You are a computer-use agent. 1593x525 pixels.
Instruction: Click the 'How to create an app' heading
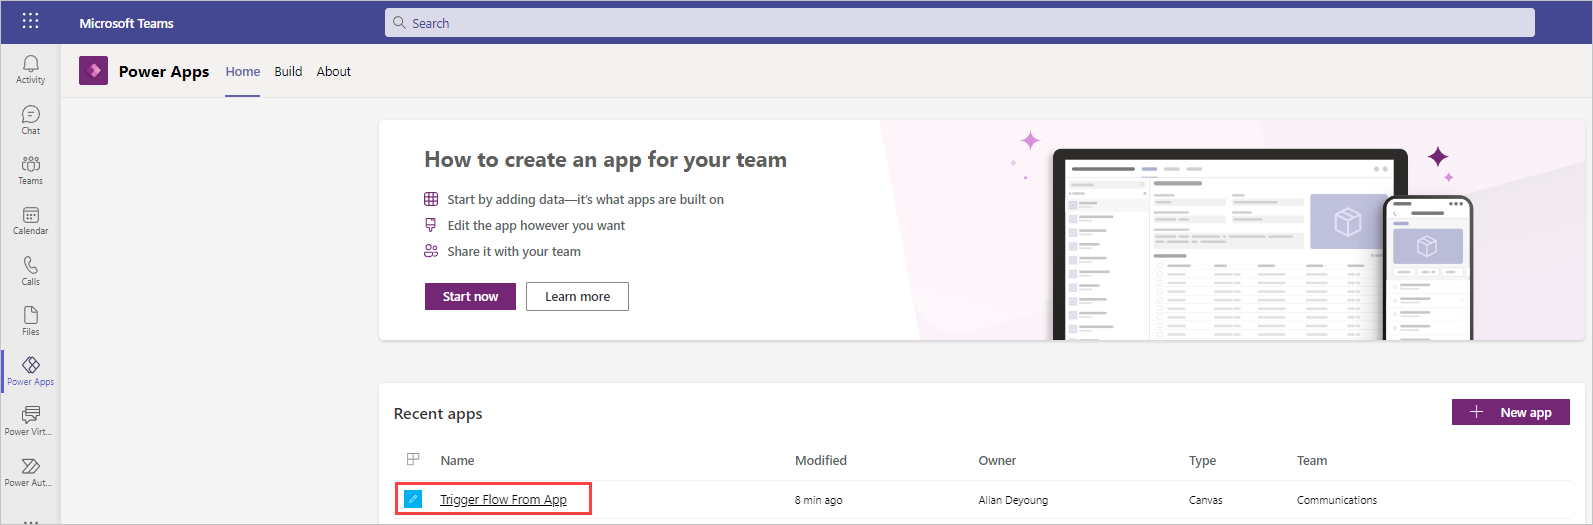pyautogui.click(x=605, y=160)
